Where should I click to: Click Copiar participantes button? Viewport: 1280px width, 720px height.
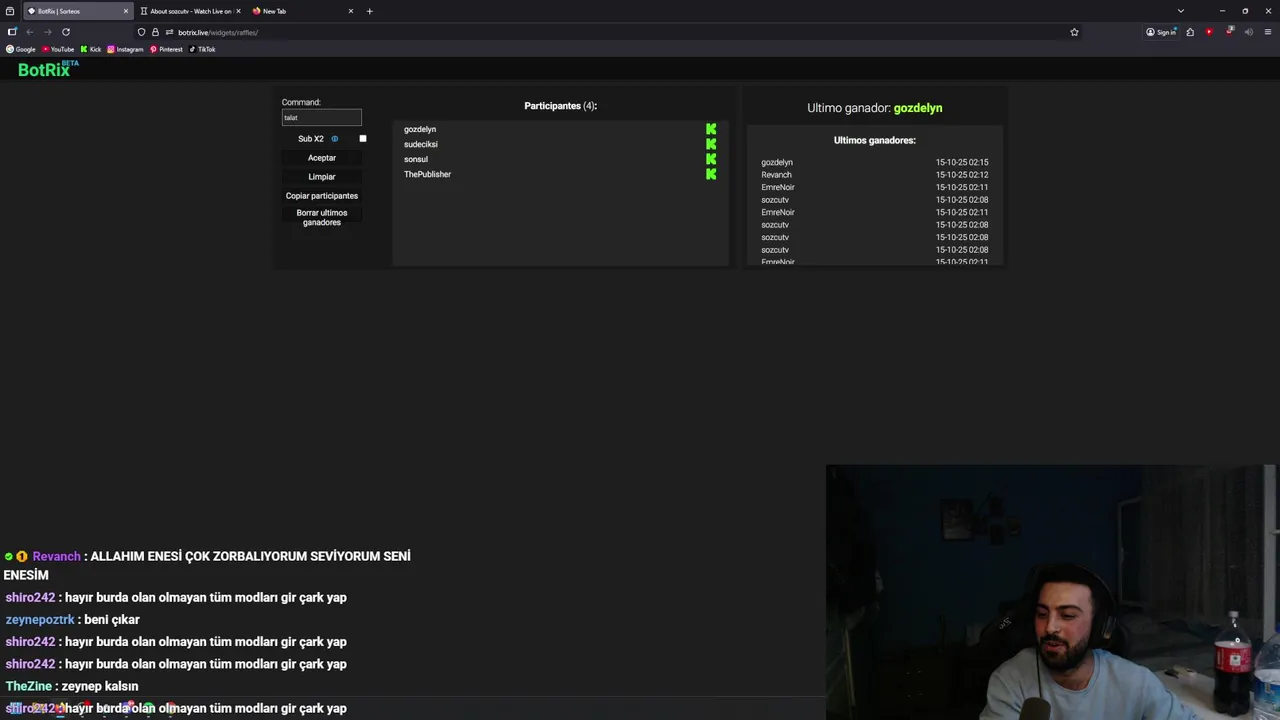pos(322,196)
